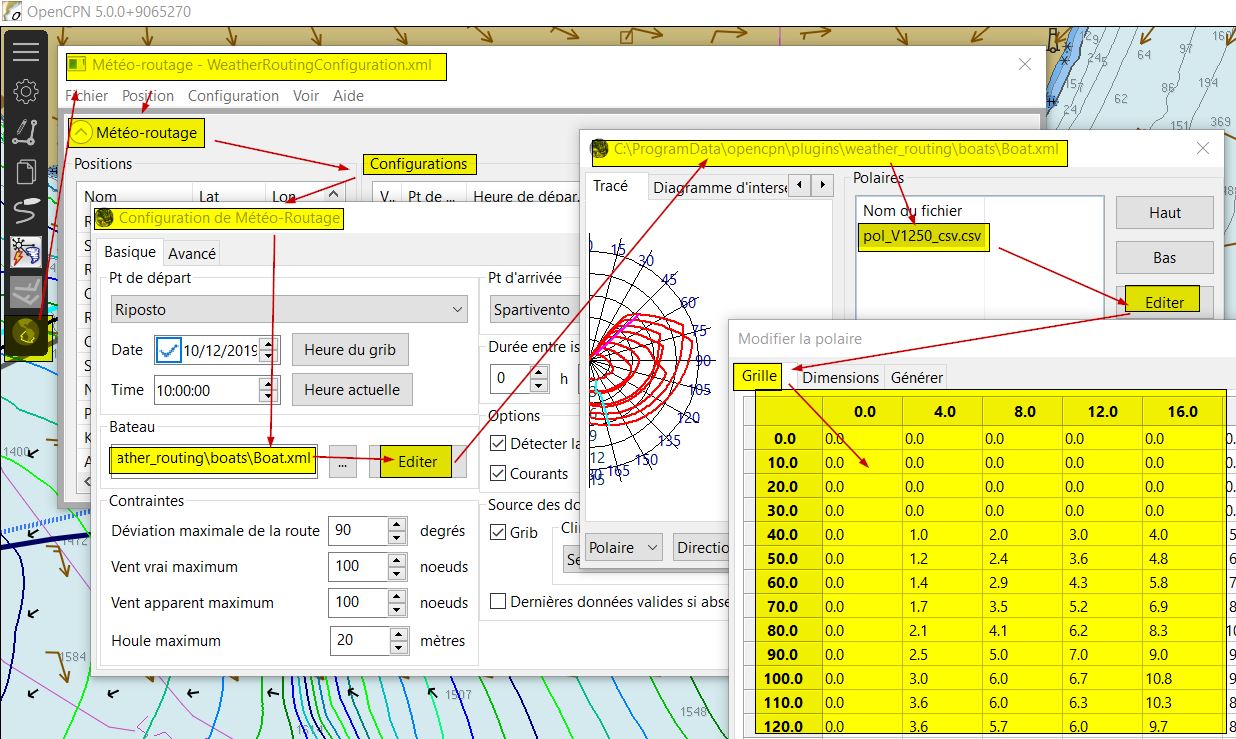This screenshot has width=1236, height=739.
Task: Switch to the Avancé tab
Action: coord(192,253)
